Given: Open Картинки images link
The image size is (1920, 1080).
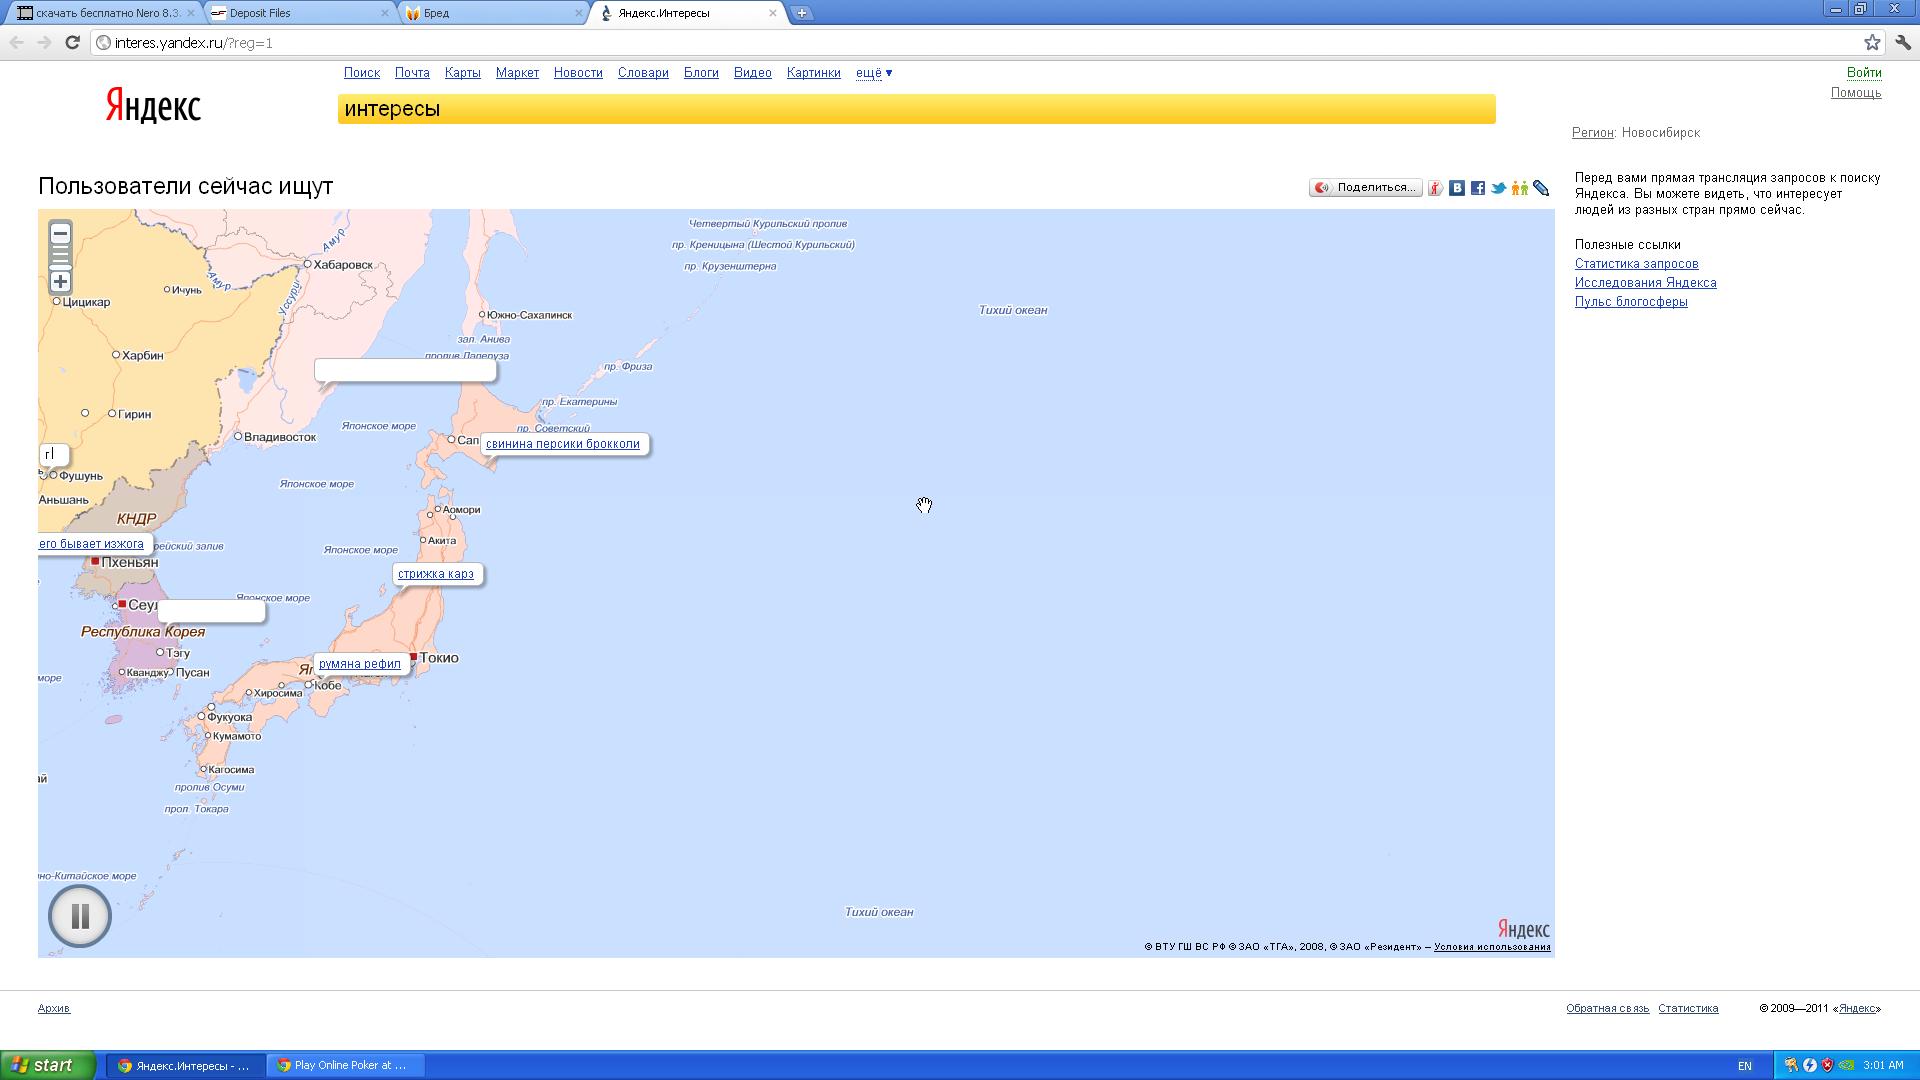Looking at the screenshot, I should coord(814,73).
